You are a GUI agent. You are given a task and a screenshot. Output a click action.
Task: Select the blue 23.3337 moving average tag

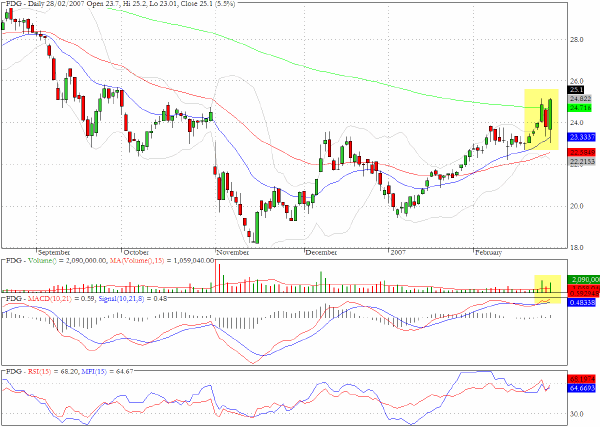(x=582, y=137)
